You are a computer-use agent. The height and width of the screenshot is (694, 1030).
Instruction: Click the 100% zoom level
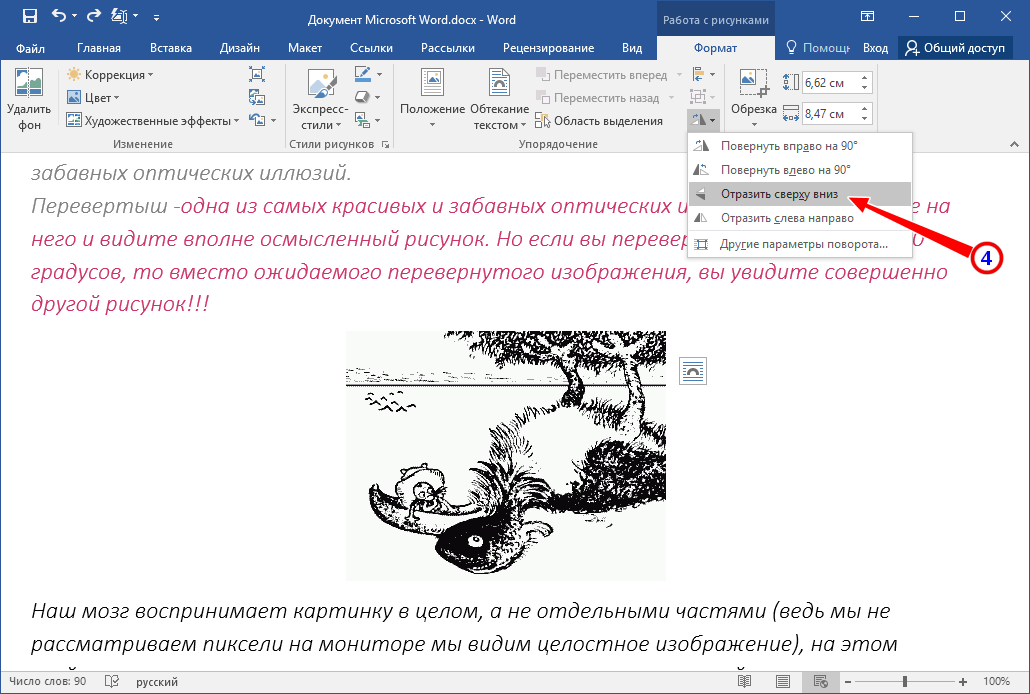(x=996, y=682)
